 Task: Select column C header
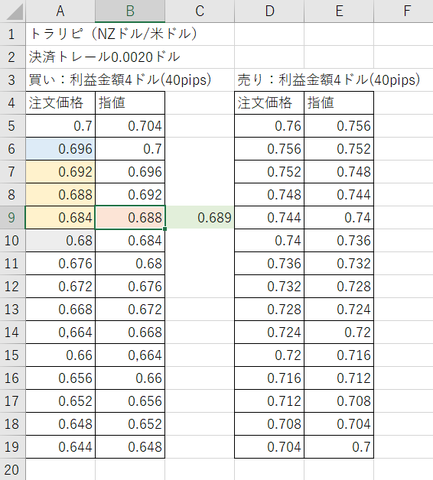click(x=200, y=11)
